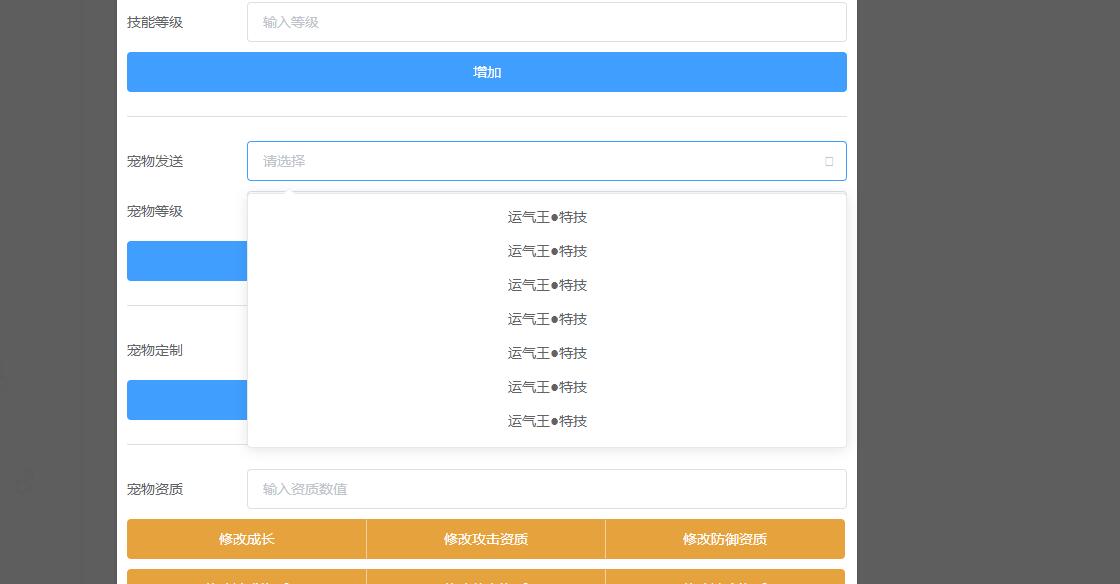
Task: Choose the second 运气王●特技 dropdown option
Action: 547,251
